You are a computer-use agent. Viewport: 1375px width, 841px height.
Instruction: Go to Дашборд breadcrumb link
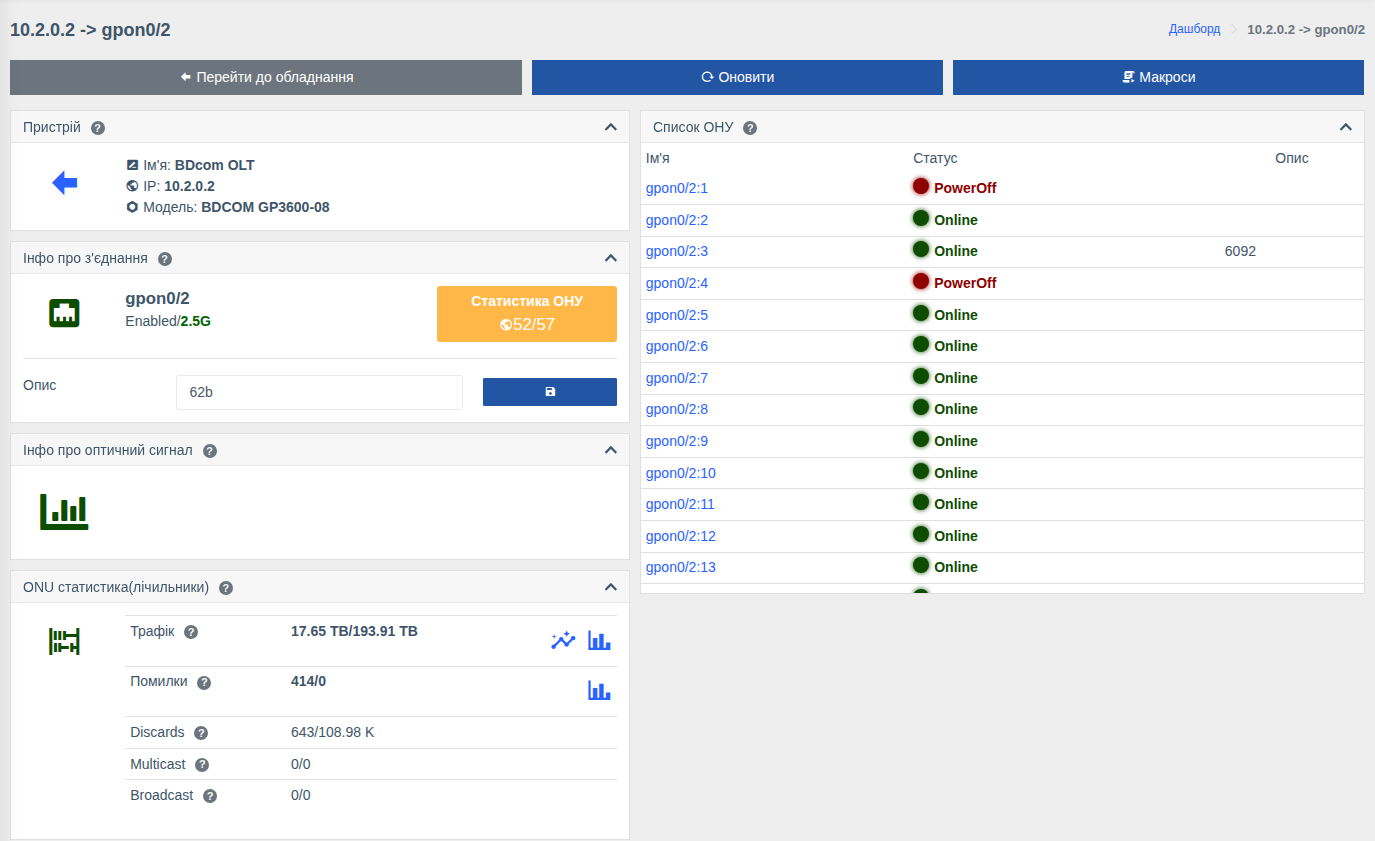(x=1195, y=29)
